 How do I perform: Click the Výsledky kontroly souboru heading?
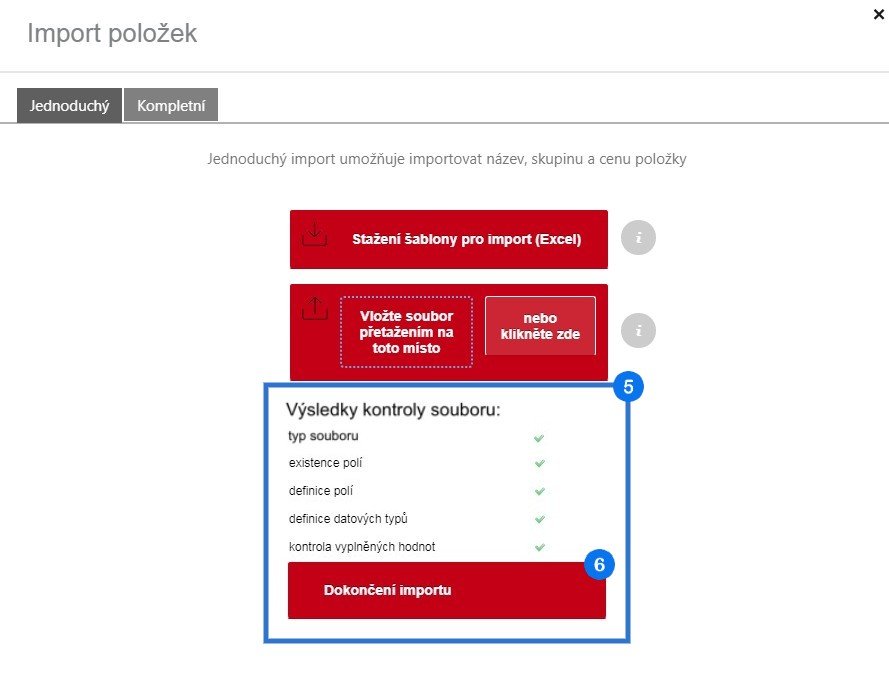(393, 410)
